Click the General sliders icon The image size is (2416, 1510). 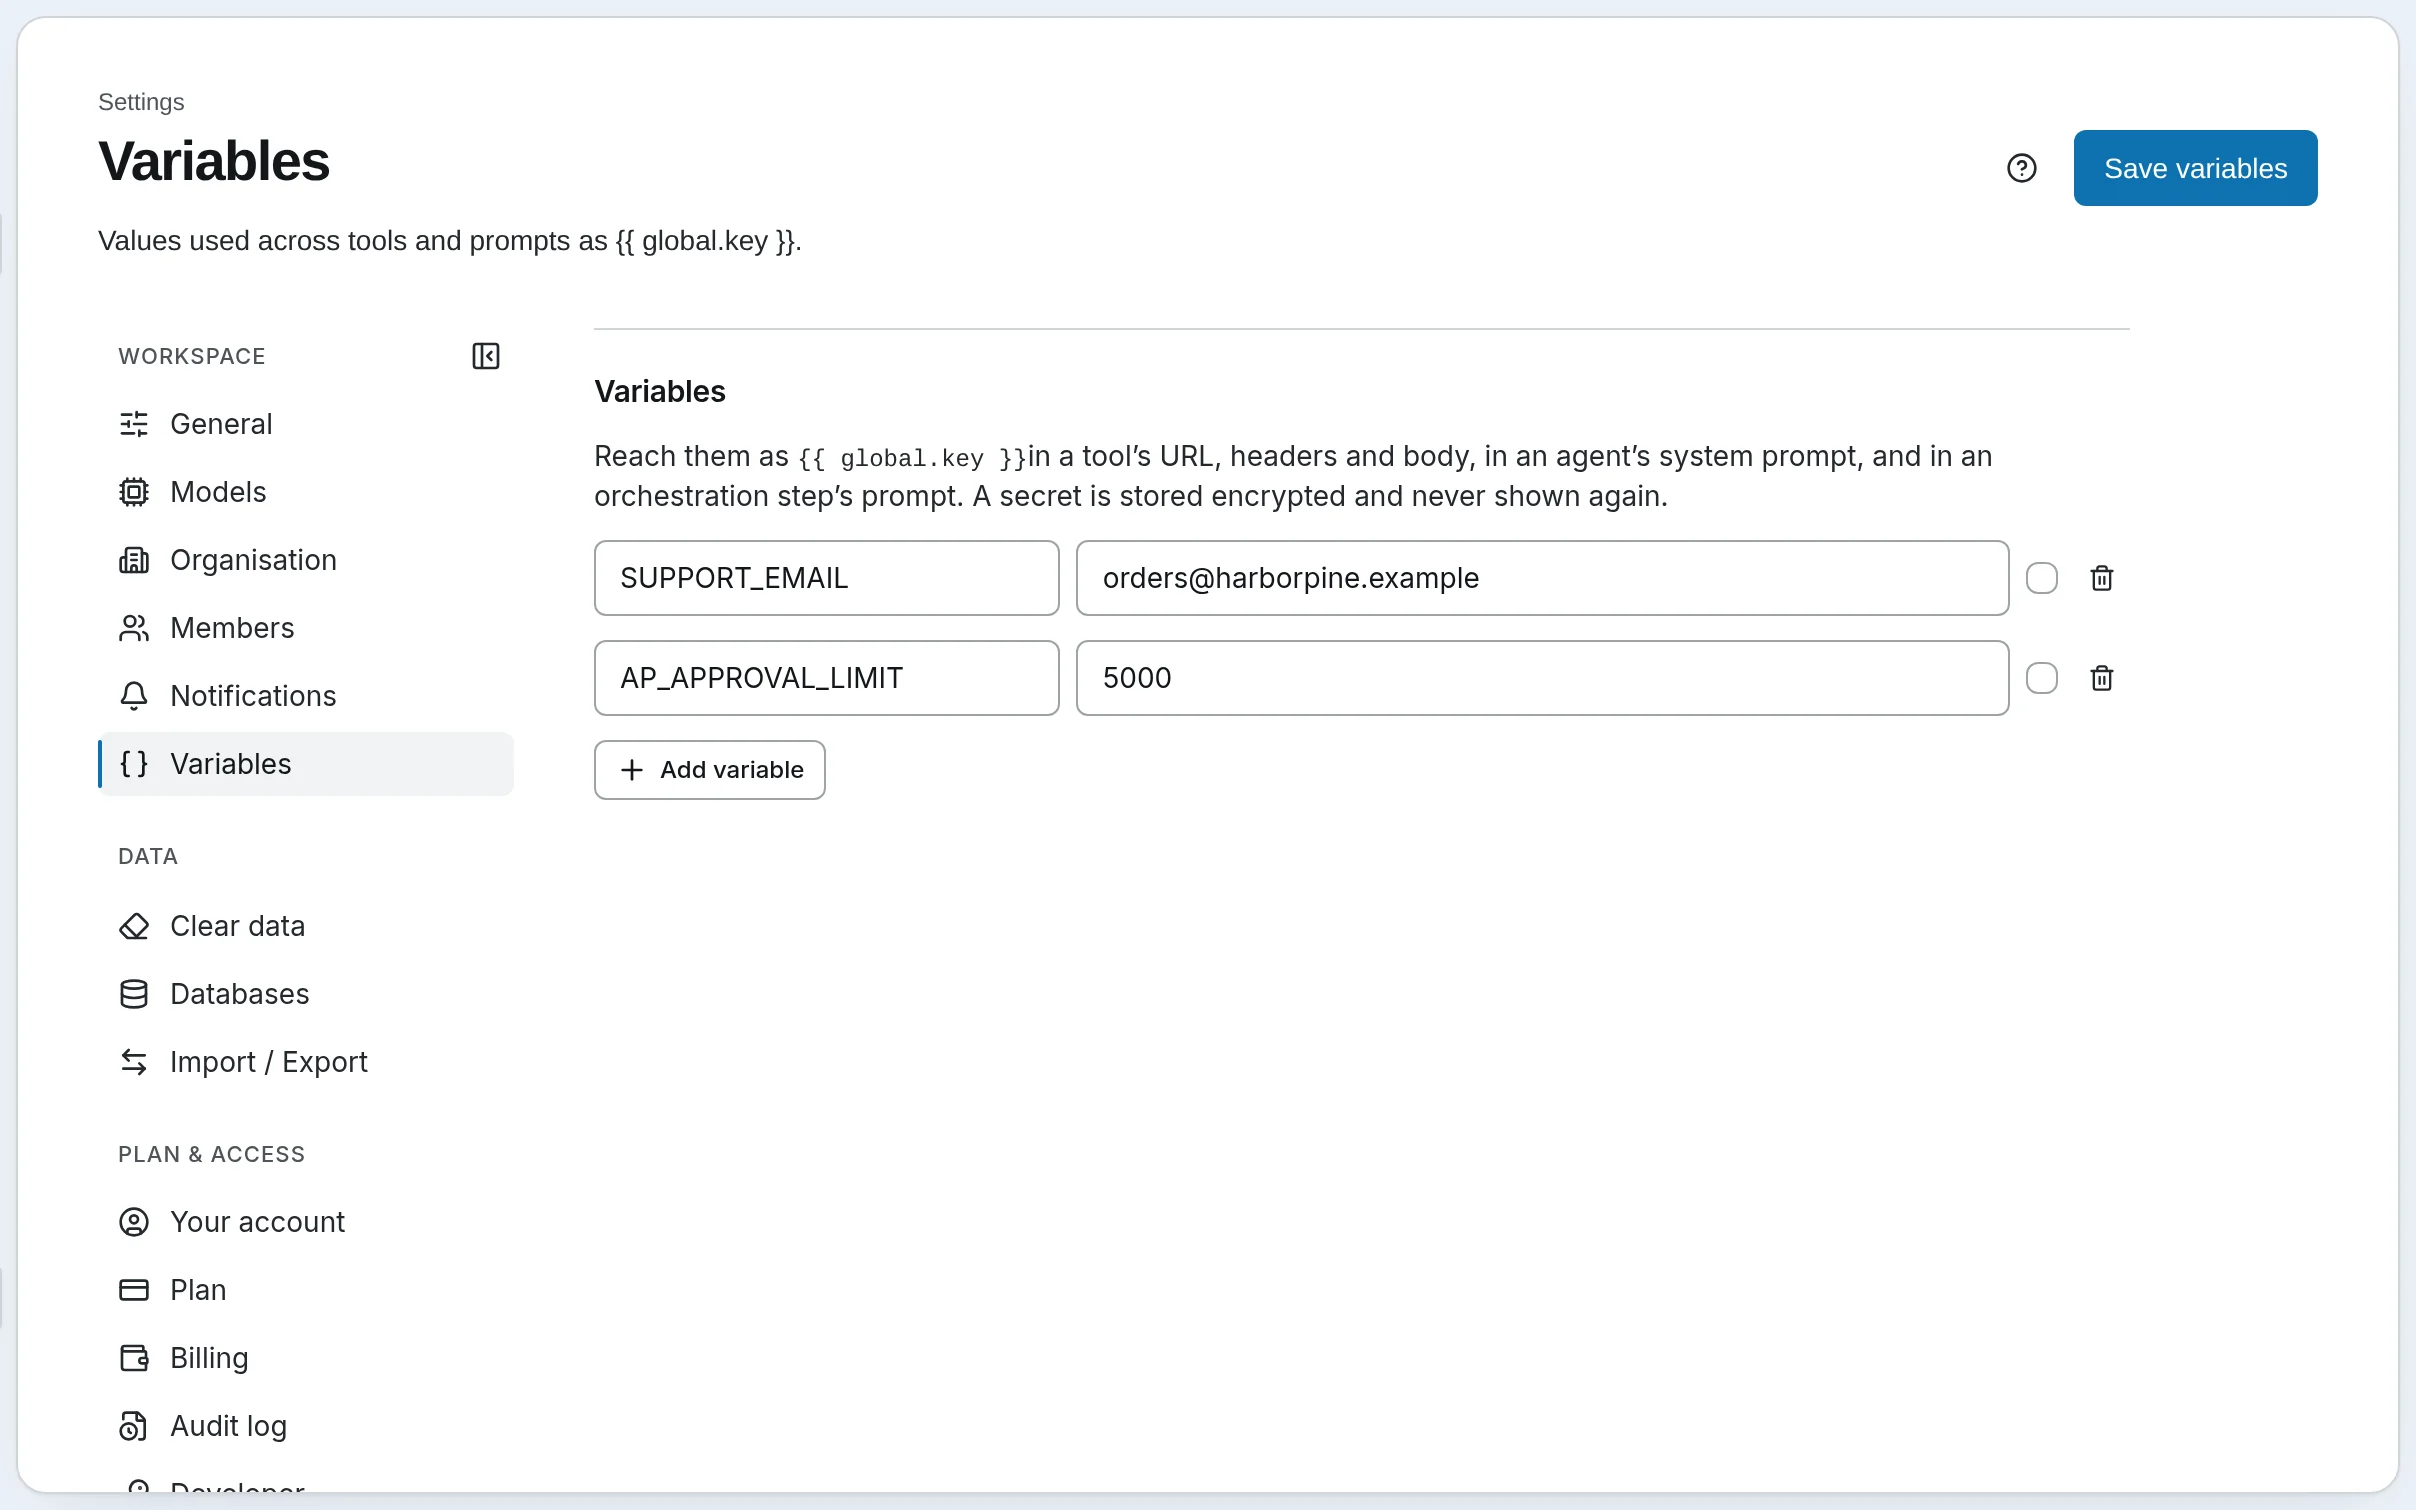click(x=134, y=424)
